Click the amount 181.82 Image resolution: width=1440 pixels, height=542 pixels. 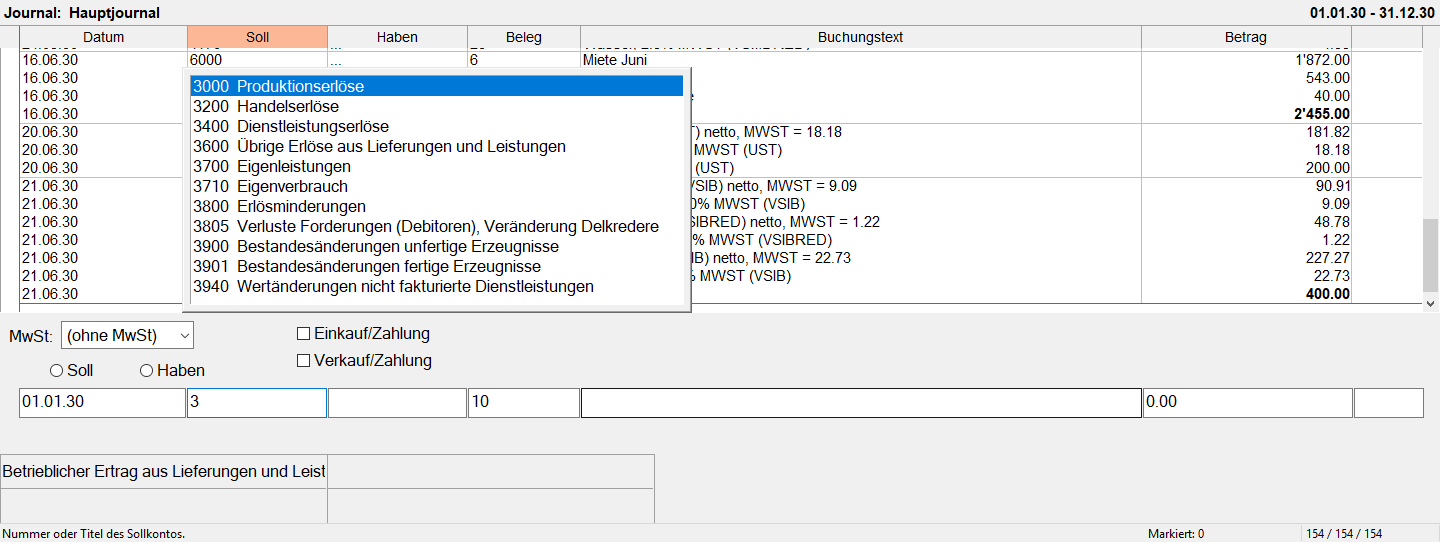click(1329, 132)
